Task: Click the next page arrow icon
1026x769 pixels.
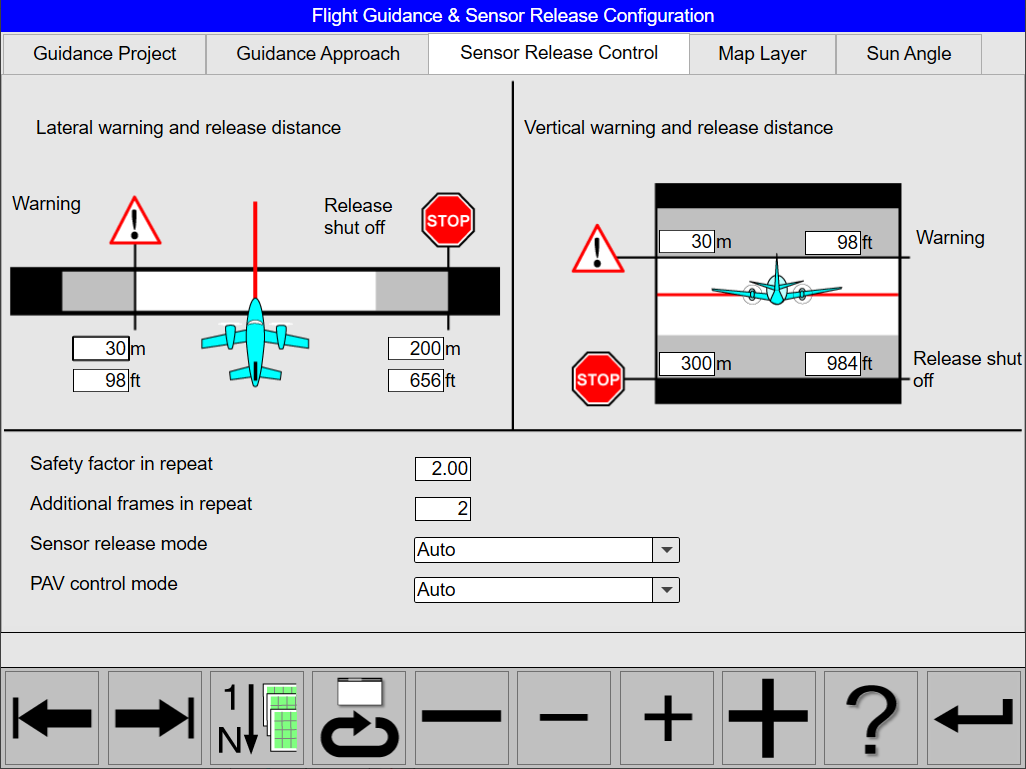Action: [154, 718]
